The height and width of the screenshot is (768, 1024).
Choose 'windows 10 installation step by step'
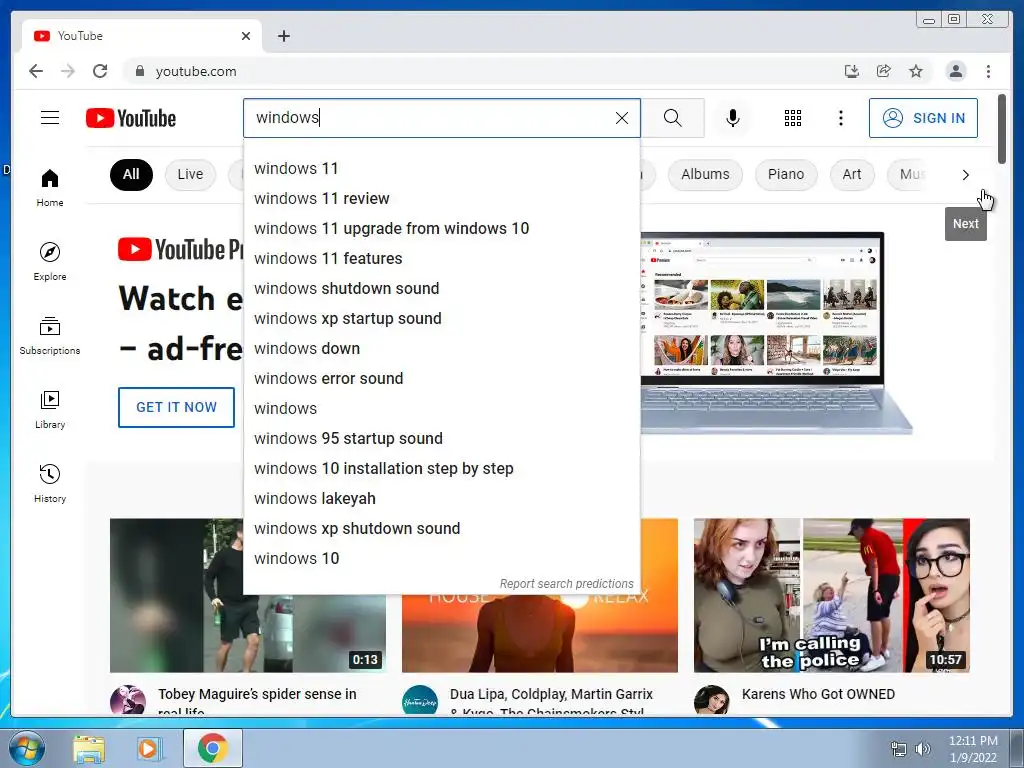pyautogui.click(x=441, y=469)
